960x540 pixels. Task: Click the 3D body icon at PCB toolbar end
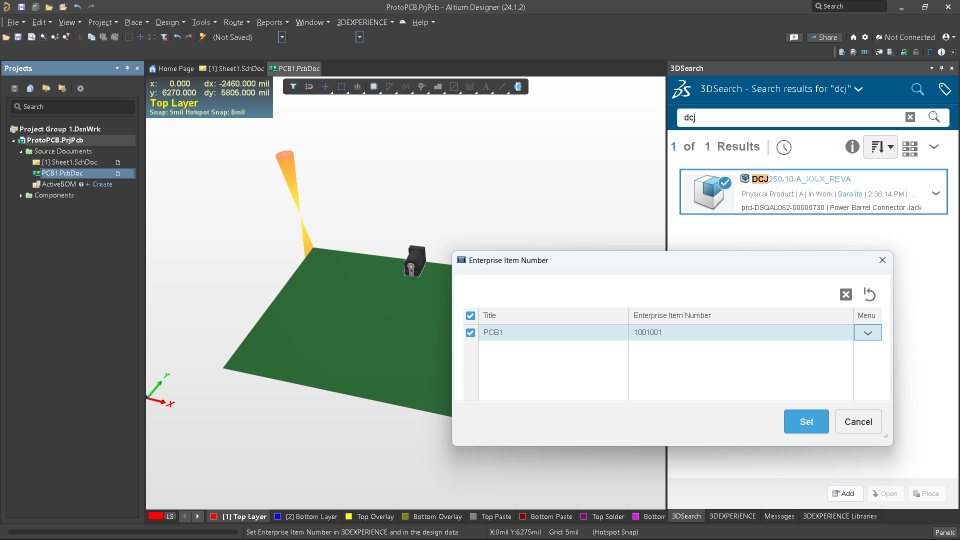point(518,87)
